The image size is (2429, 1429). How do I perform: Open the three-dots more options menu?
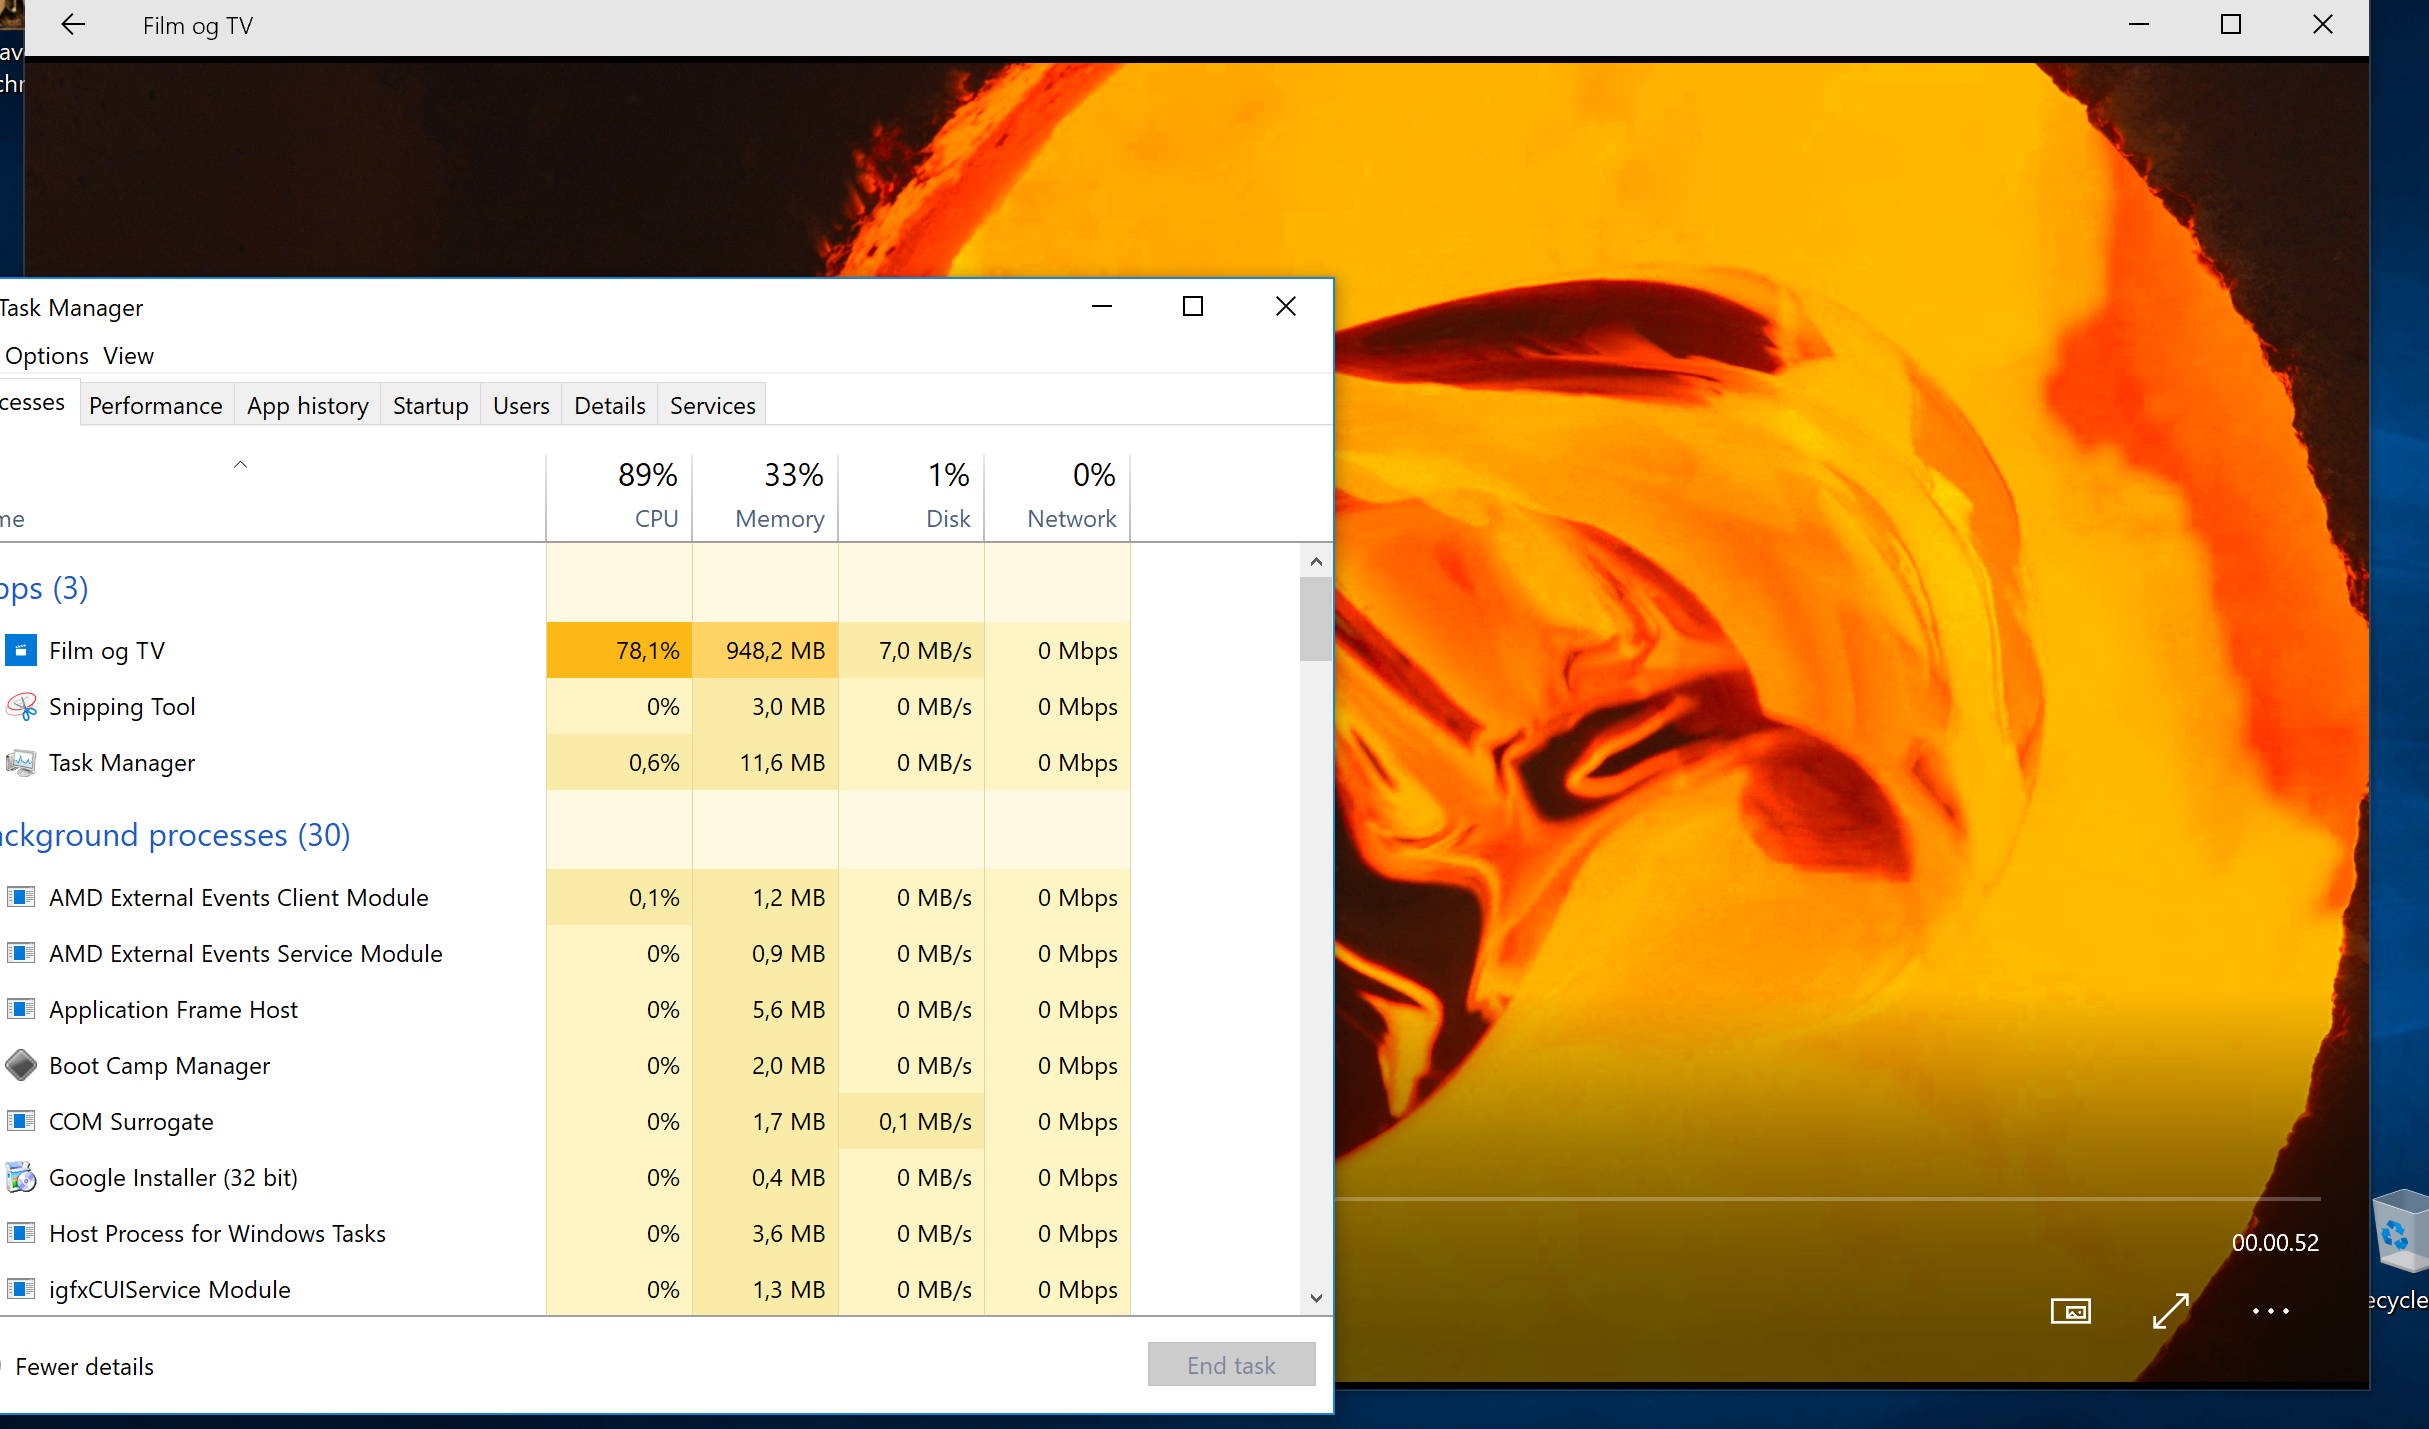(2270, 1310)
